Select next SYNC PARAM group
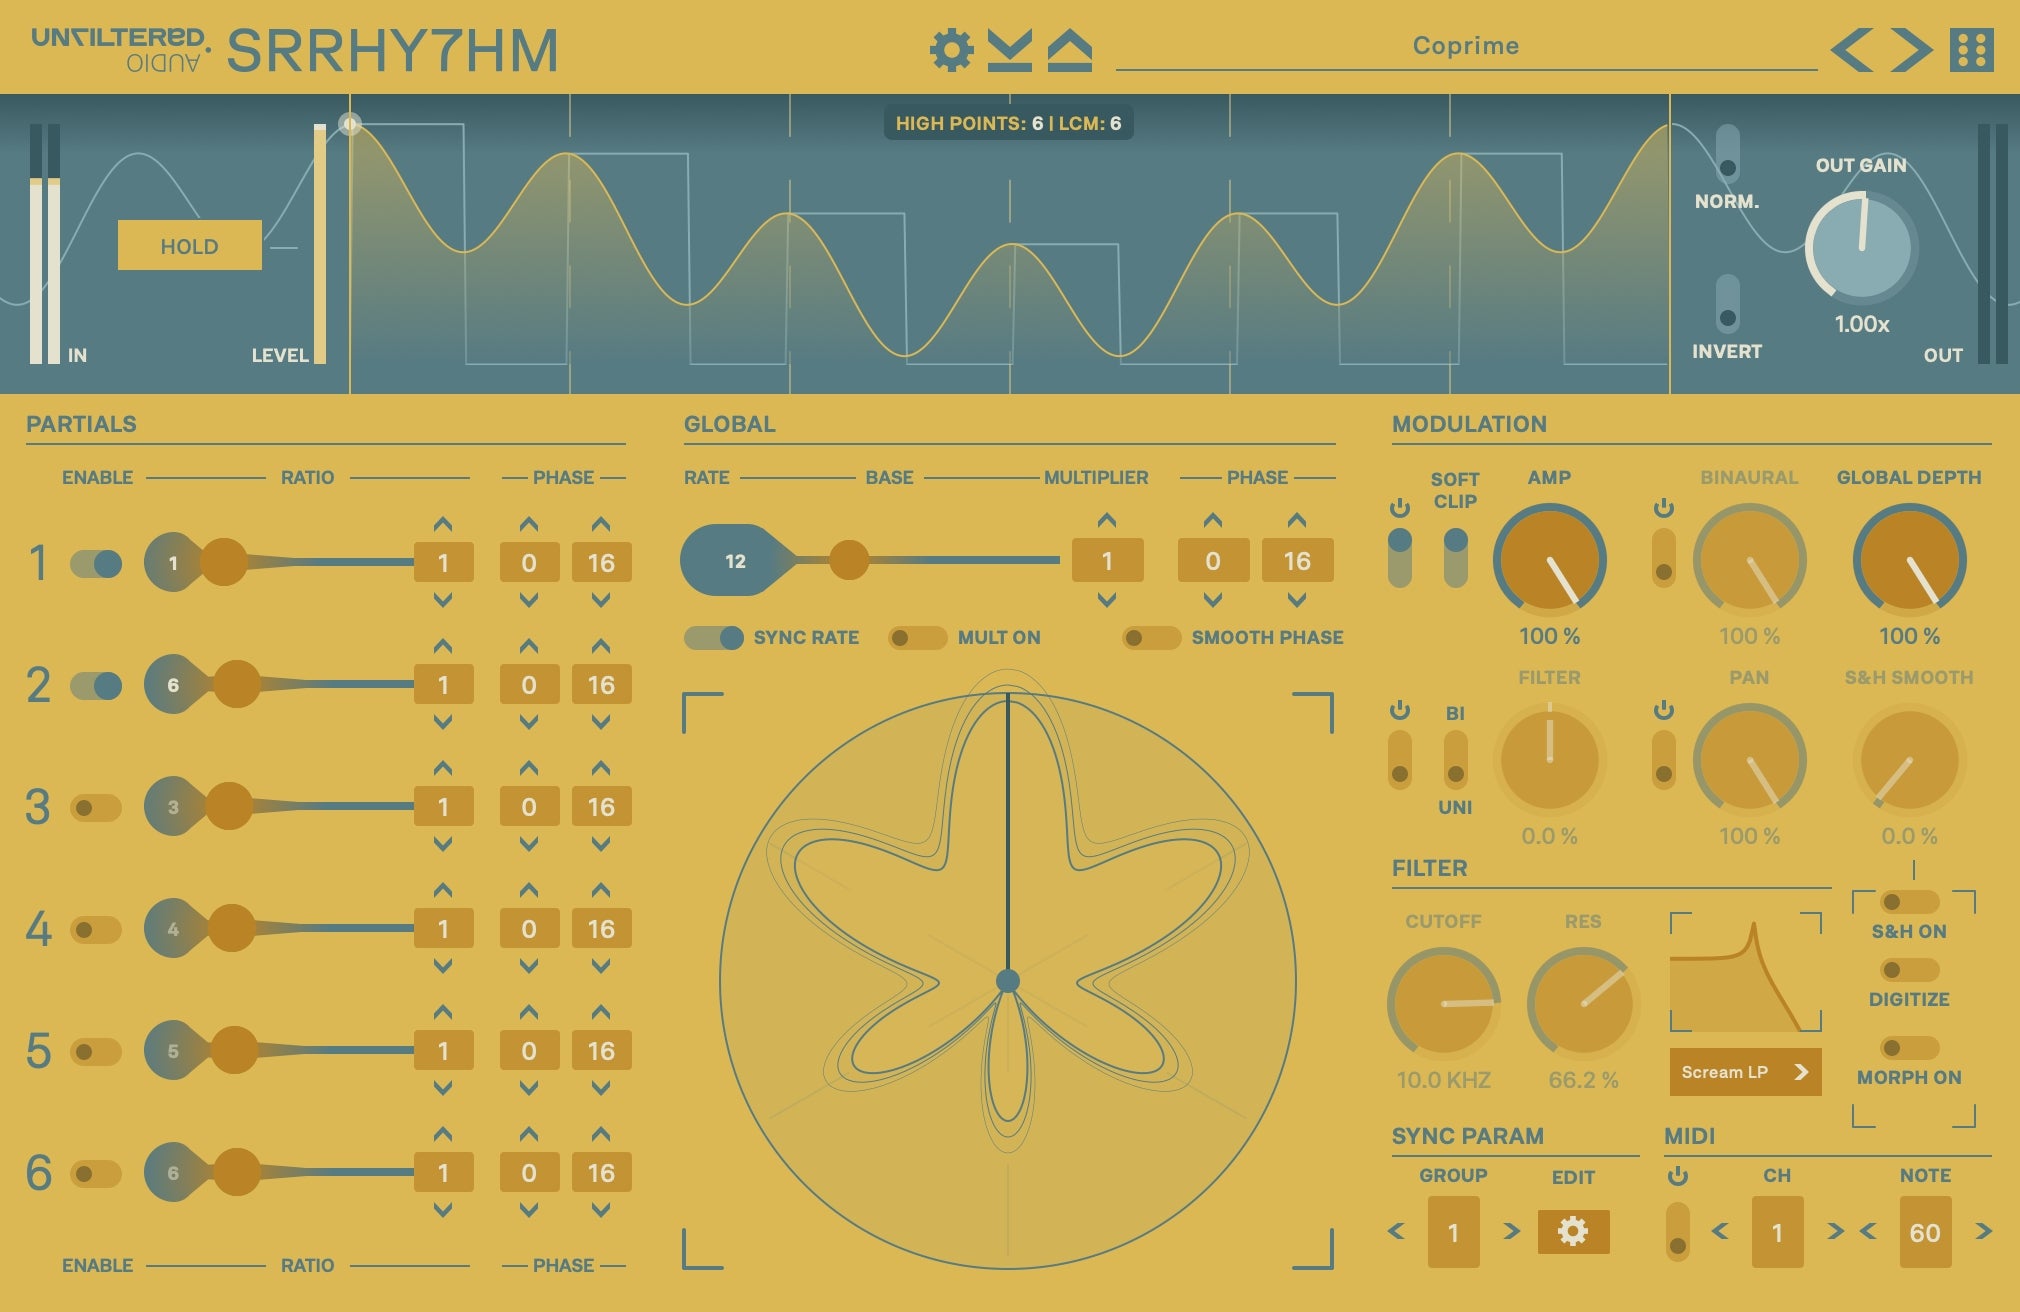Image resolution: width=2020 pixels, height=1312 pixels. point(1511,1231)
